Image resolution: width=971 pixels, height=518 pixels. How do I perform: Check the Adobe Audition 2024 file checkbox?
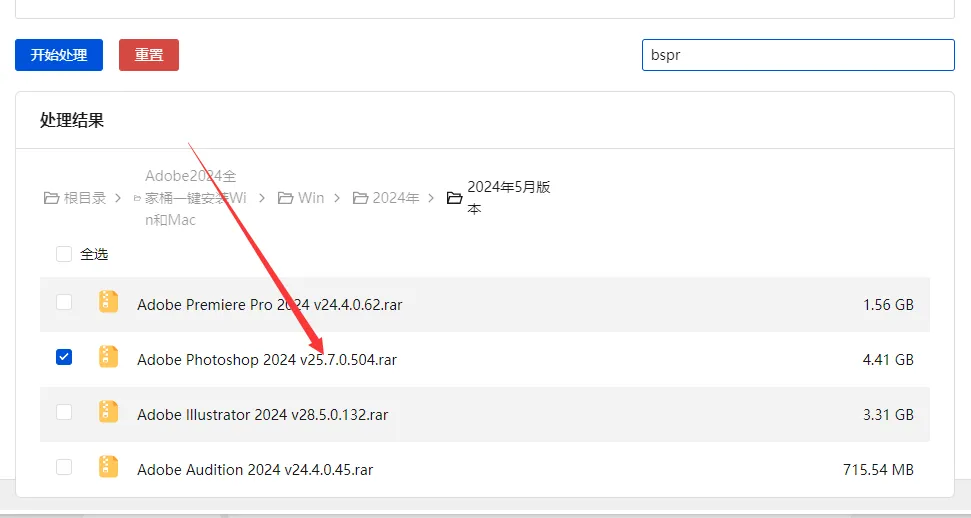[x=64, y=467]
